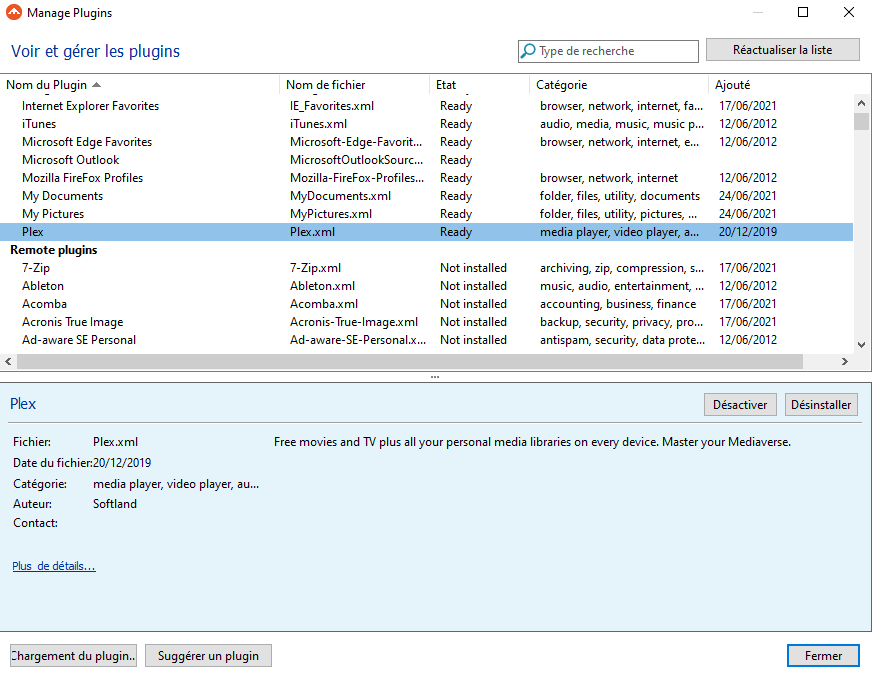Select the Acomba remote plugin
This screenshot has width=872, height=675.
click(427, 304)
